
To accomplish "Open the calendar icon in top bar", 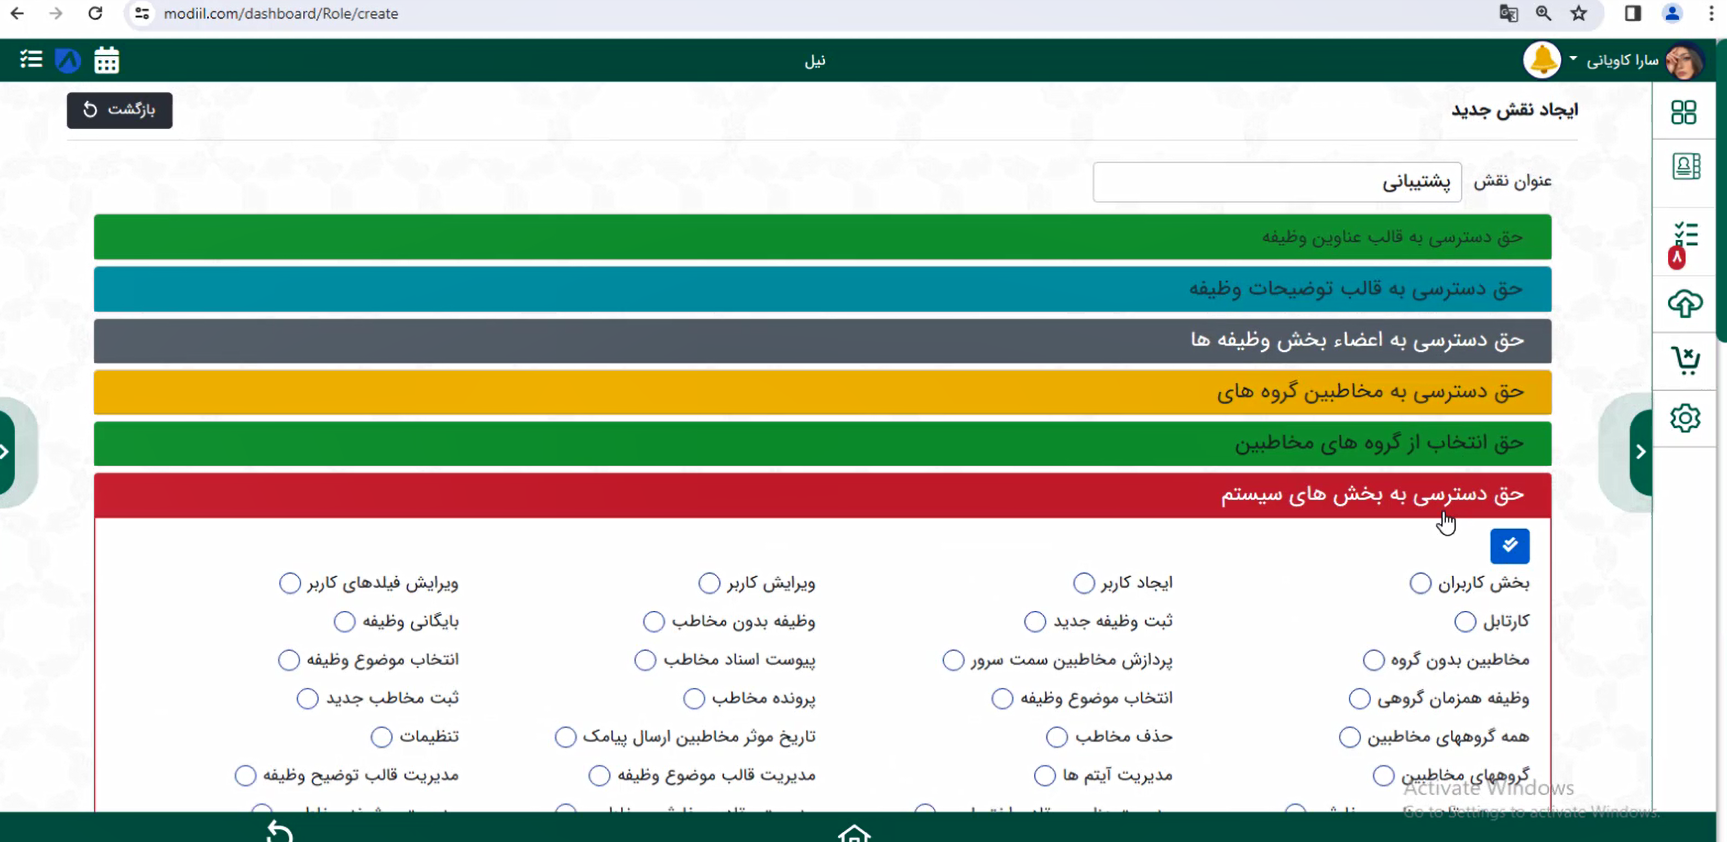I will pyautogui.click(x=107, y=61).
